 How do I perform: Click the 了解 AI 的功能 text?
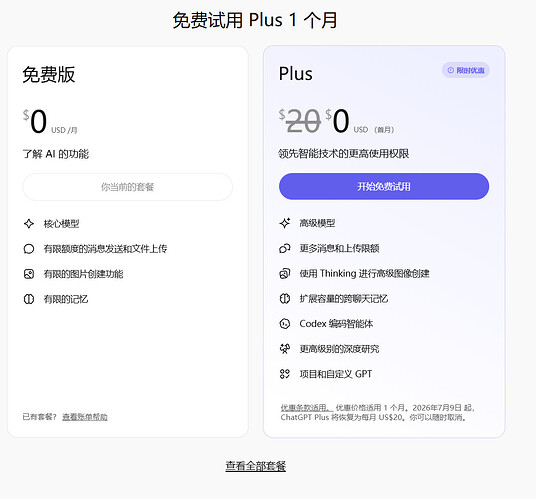56,154
